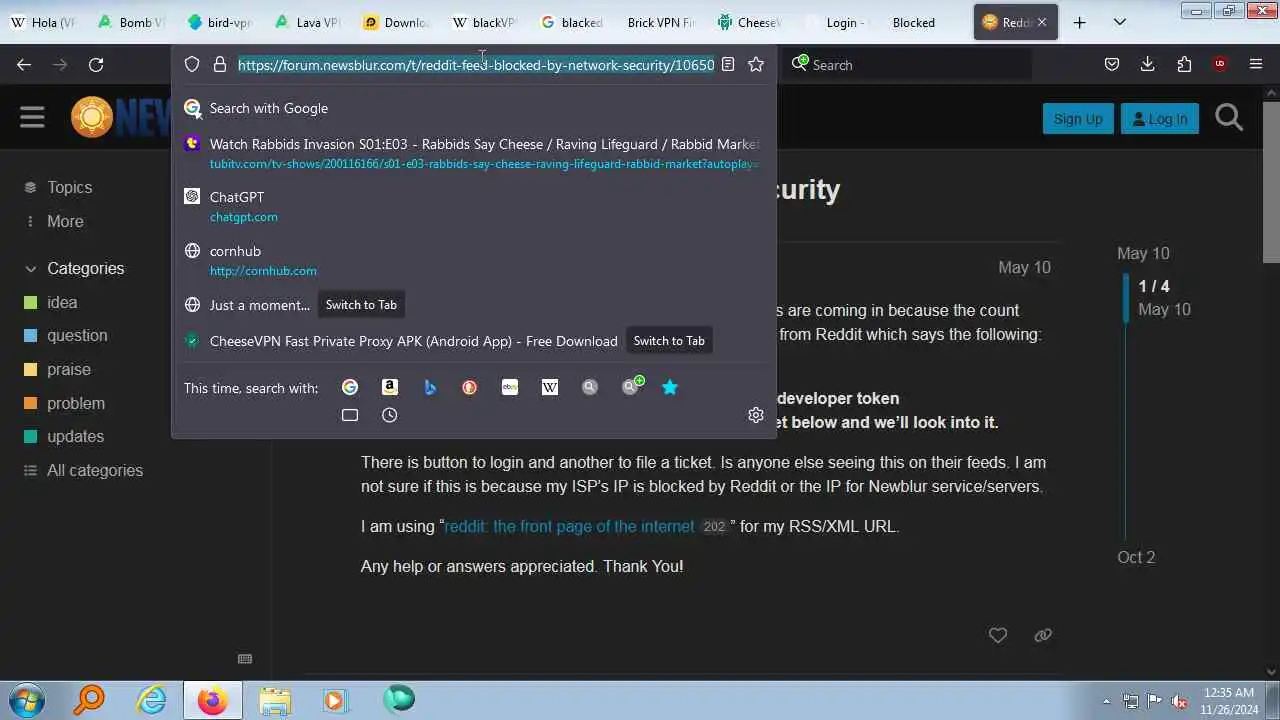Open Internet Explorer from taskbar

pyautogui.click(x=151, y=700)
